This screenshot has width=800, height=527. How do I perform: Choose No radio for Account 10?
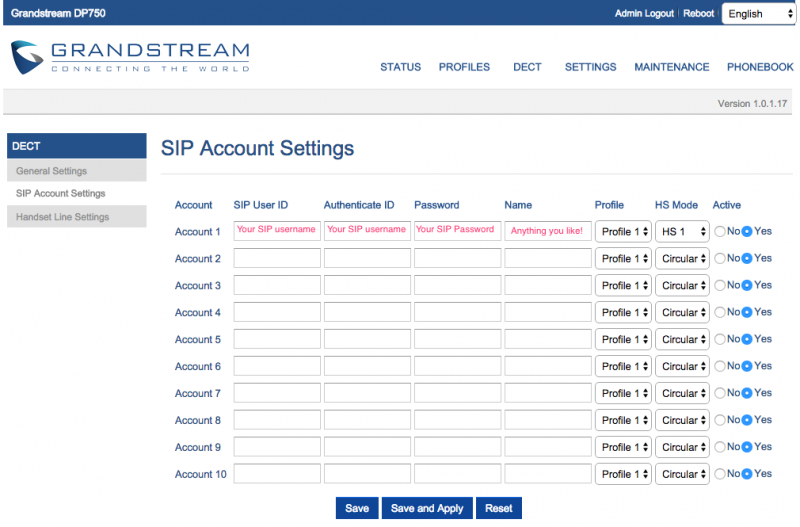[719, 474]
